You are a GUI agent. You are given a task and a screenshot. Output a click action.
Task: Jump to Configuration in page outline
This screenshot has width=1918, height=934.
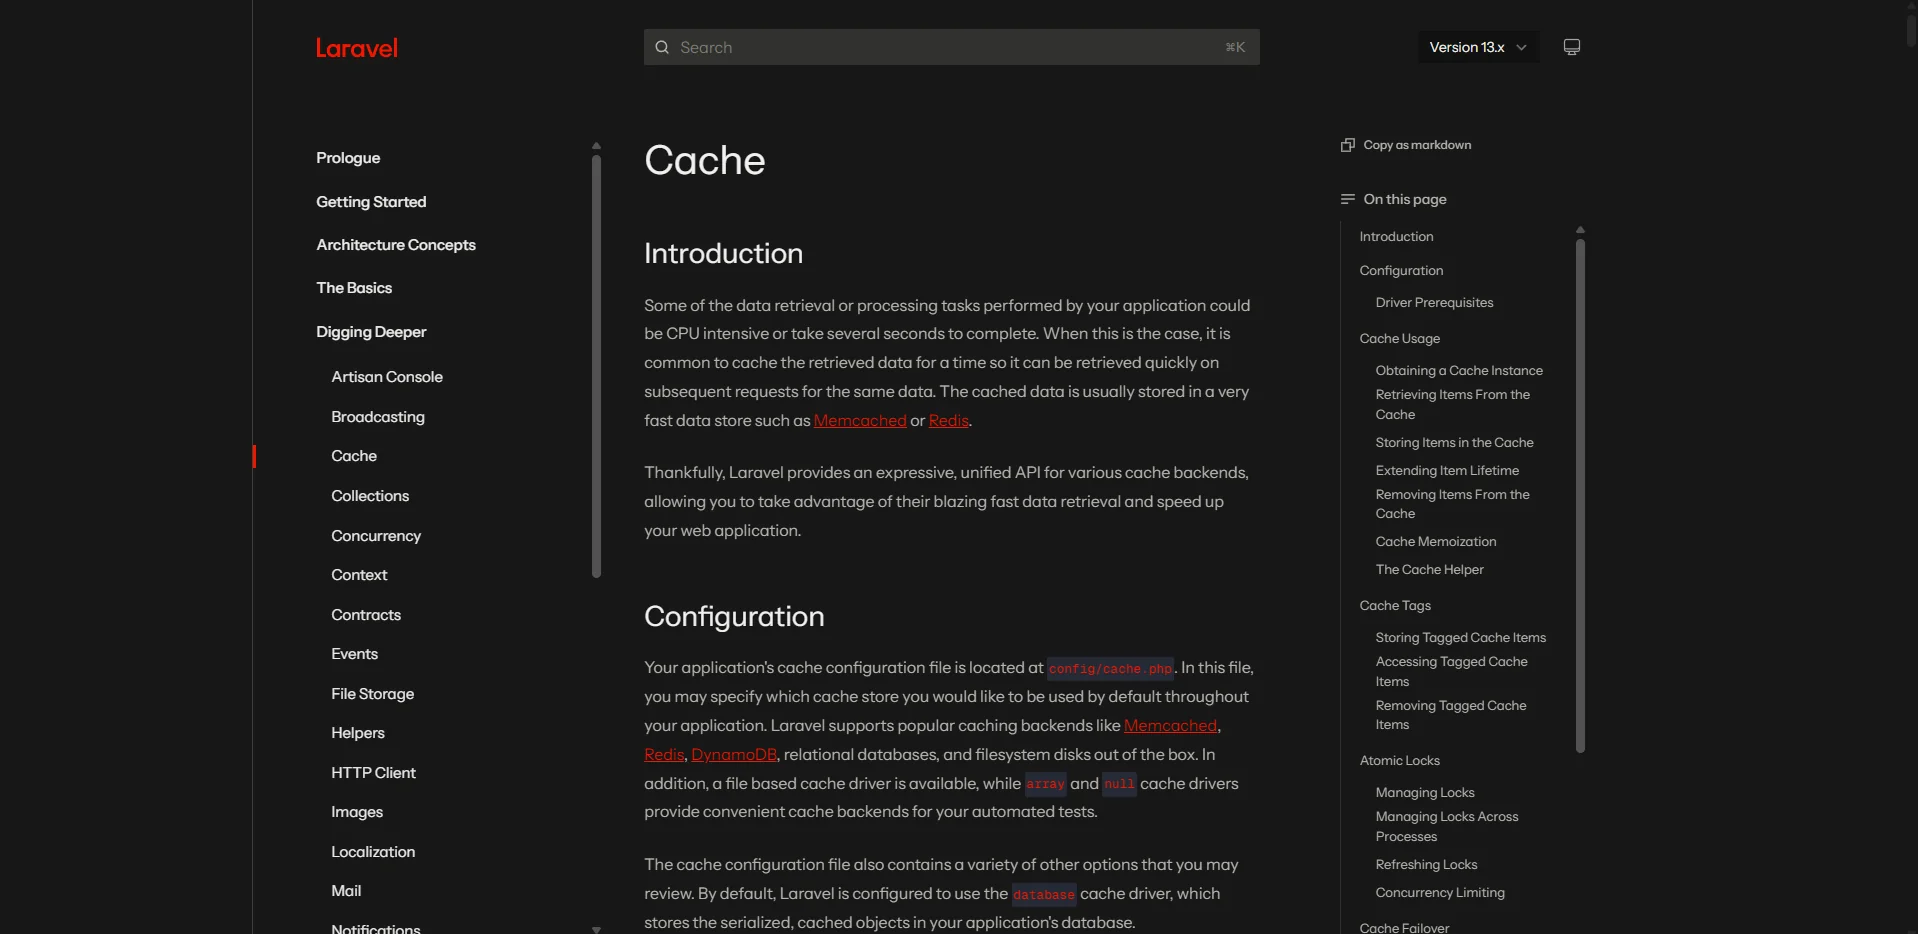[1401, 271]
